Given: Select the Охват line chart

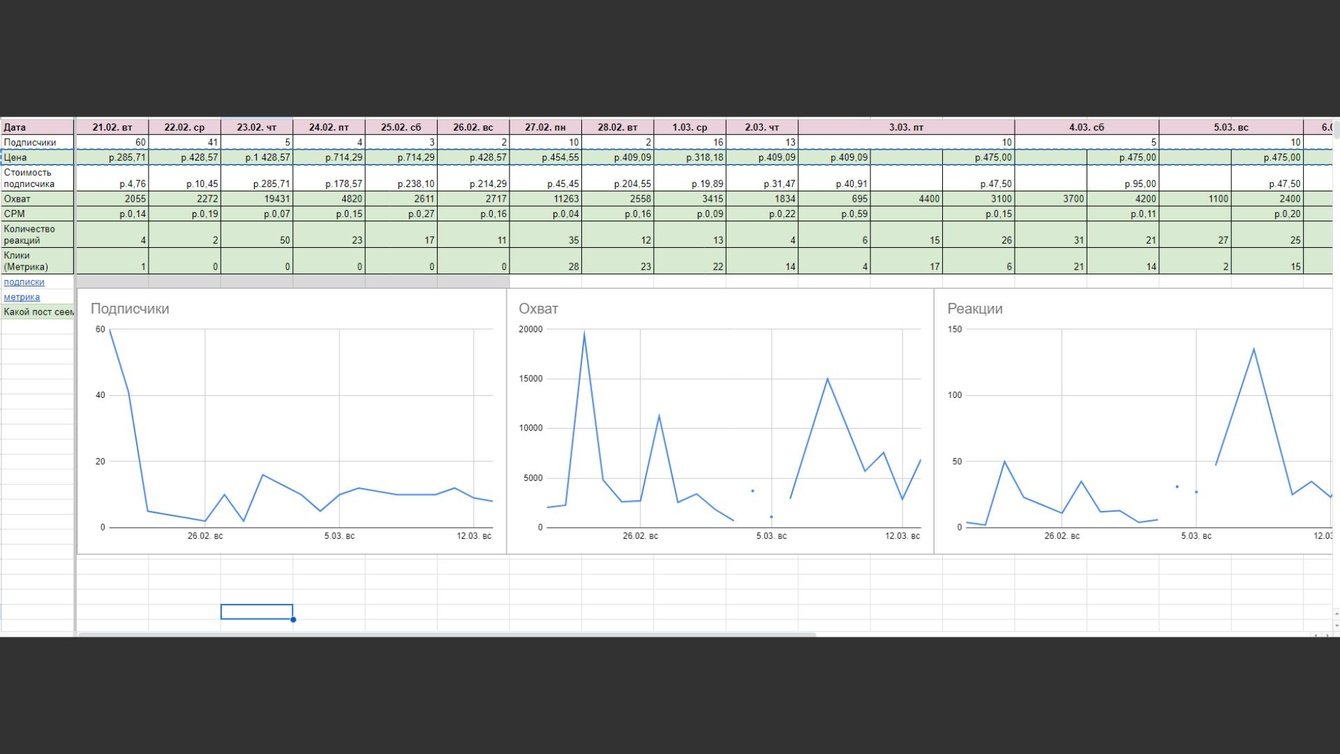Looking at the screenshot, I should [720, 421].
